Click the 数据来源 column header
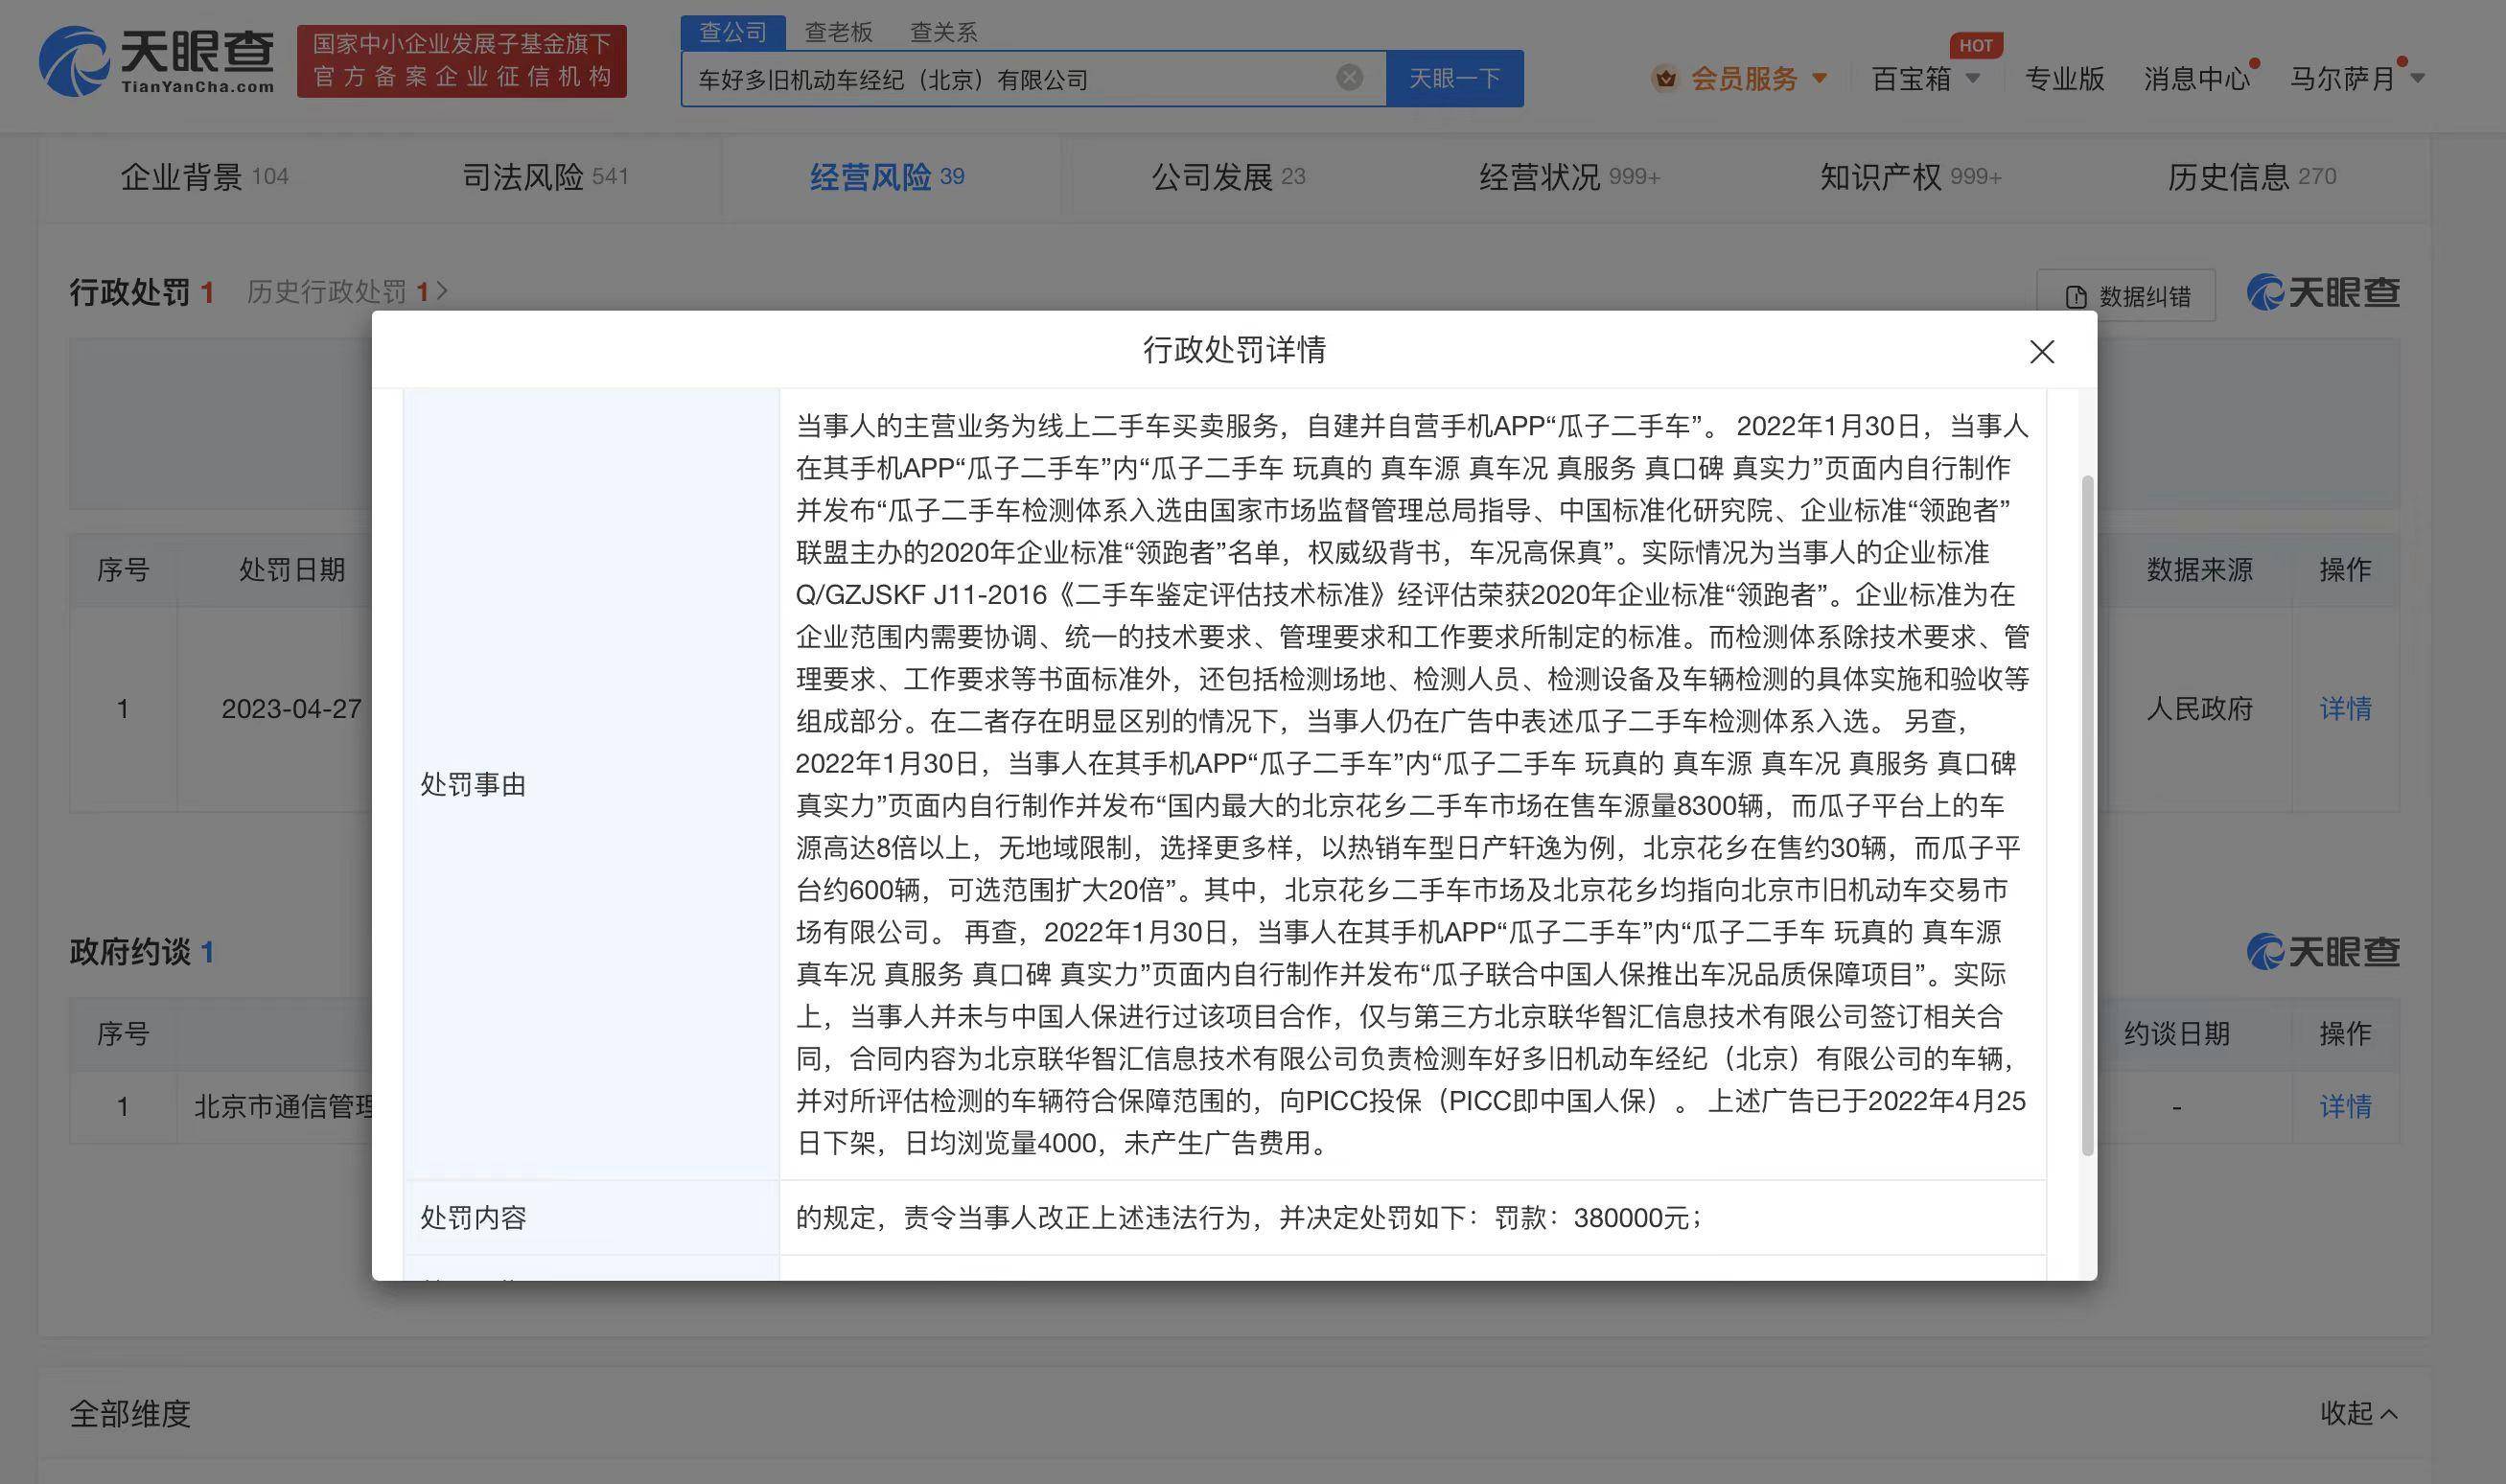The width and height of the screenshot is (2506, 1484). [x=2199, y=570]
